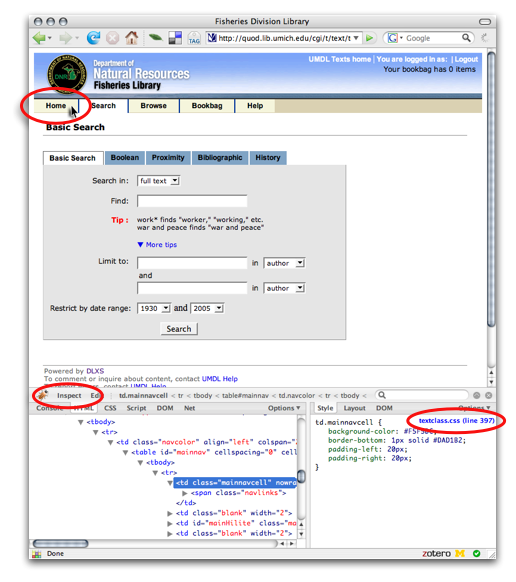Switch to the Boolean search tab
This screenshot has width=516, height=582.
coord(125,158)
